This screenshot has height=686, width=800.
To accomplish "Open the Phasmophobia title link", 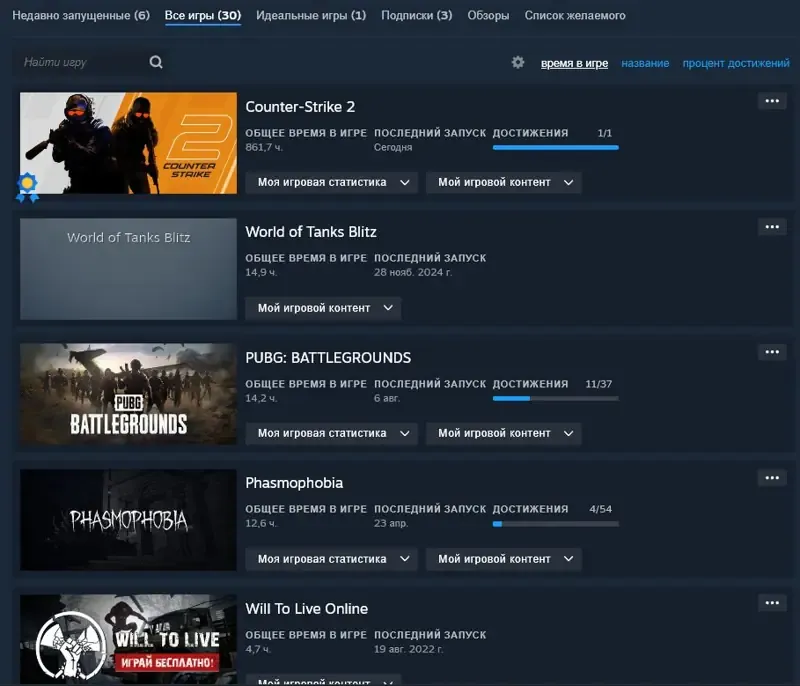I will 294,483.
